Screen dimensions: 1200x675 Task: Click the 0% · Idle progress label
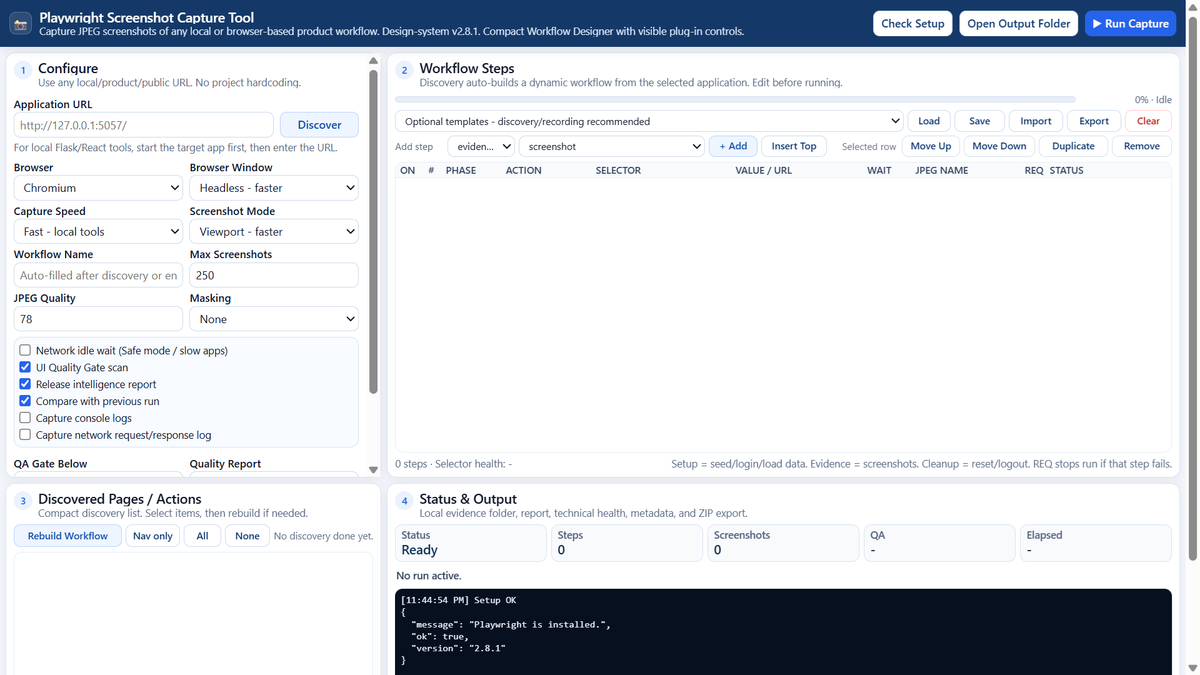point(1153,100)
